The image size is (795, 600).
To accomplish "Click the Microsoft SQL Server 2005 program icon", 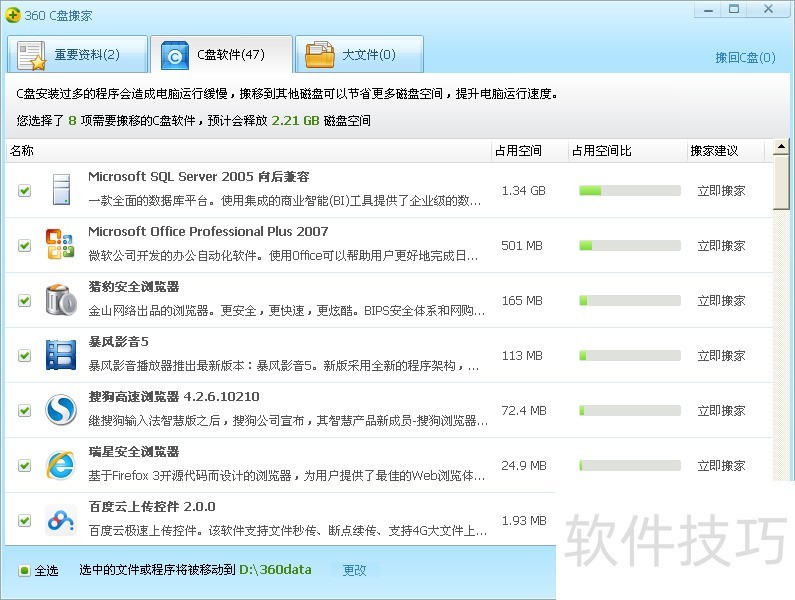I will point(60,190).
